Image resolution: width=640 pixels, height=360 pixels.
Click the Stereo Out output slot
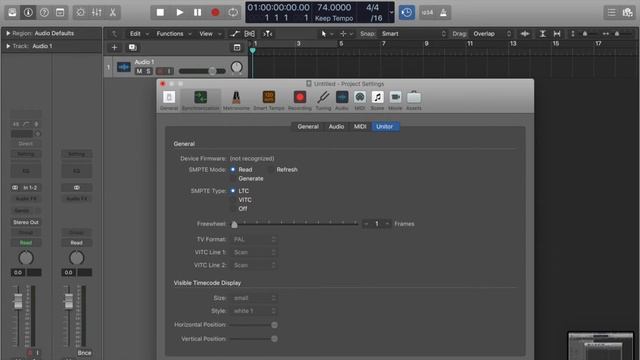(x=26, y=222)
